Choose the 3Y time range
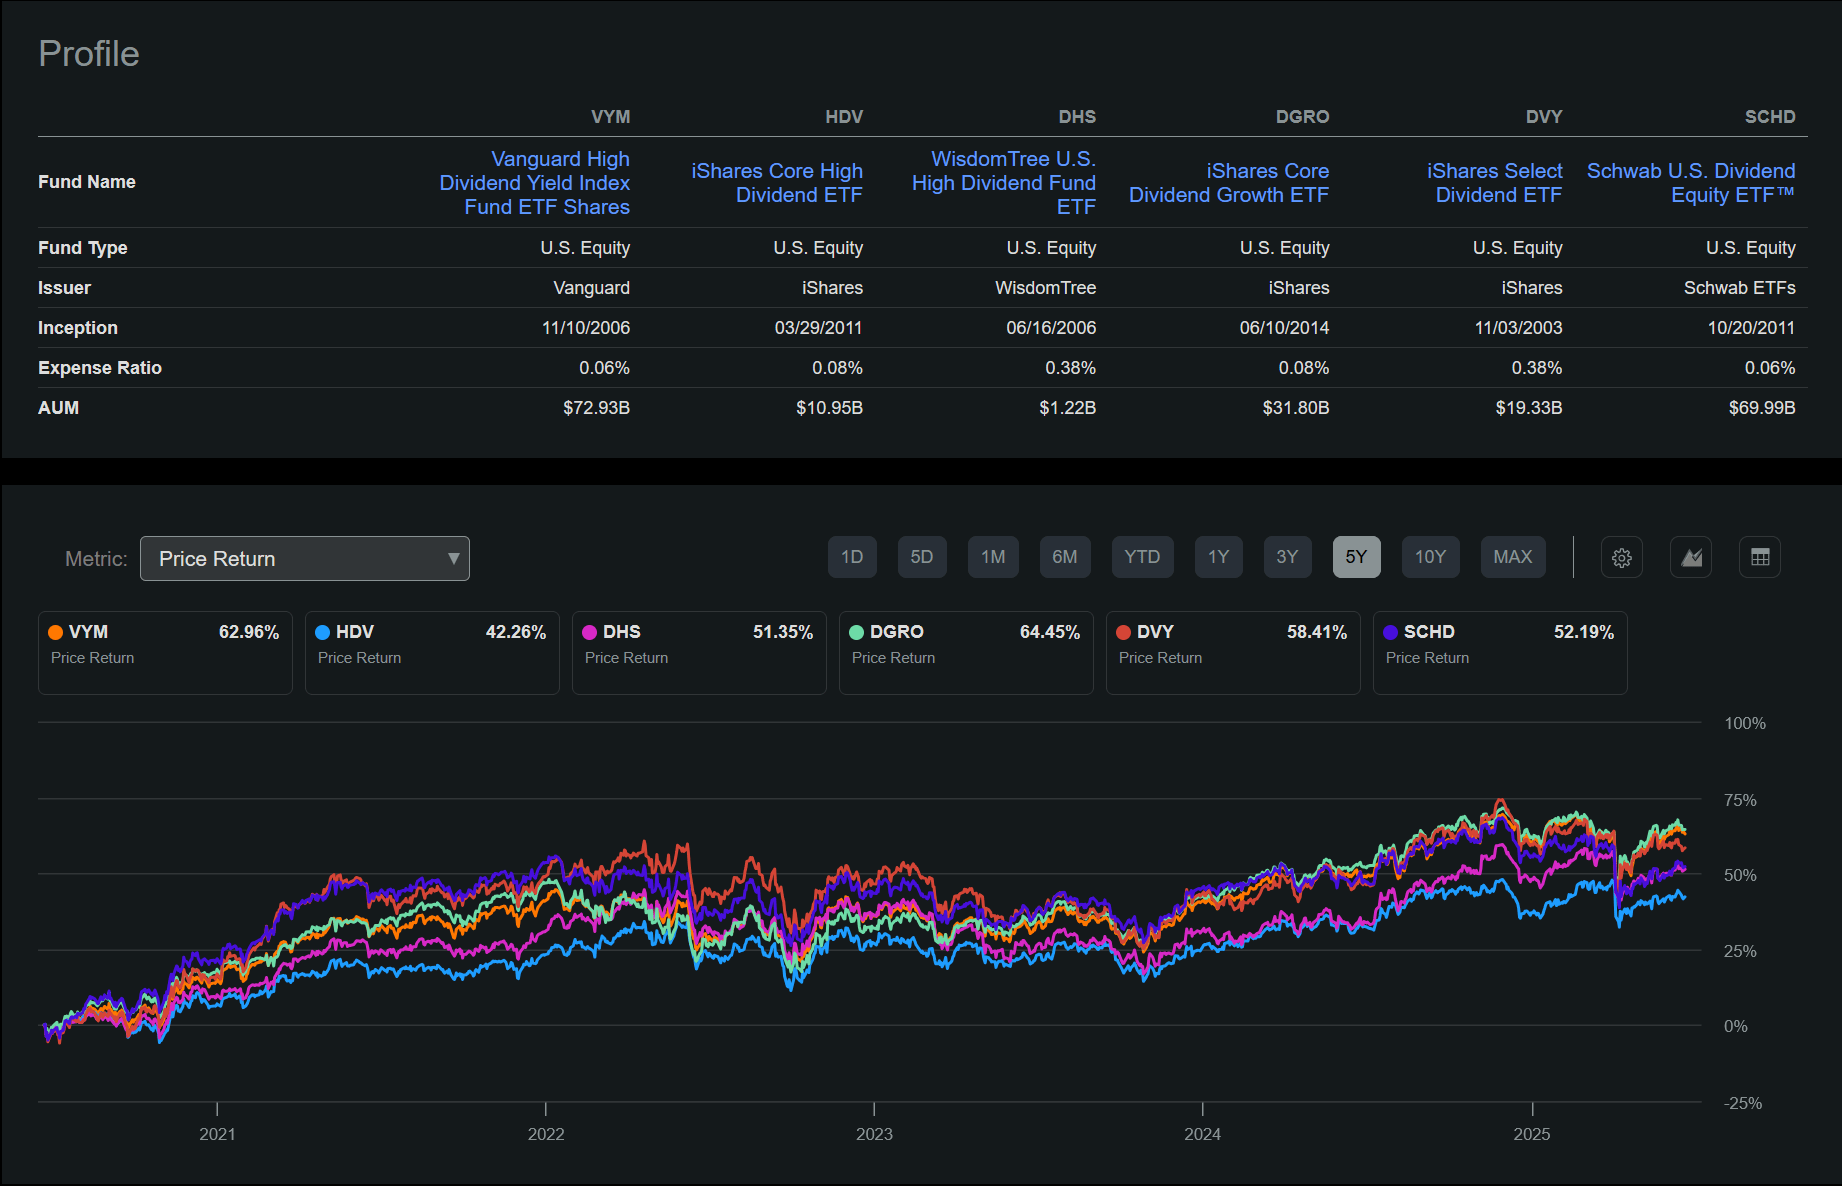 click(x=1287, y=557)
